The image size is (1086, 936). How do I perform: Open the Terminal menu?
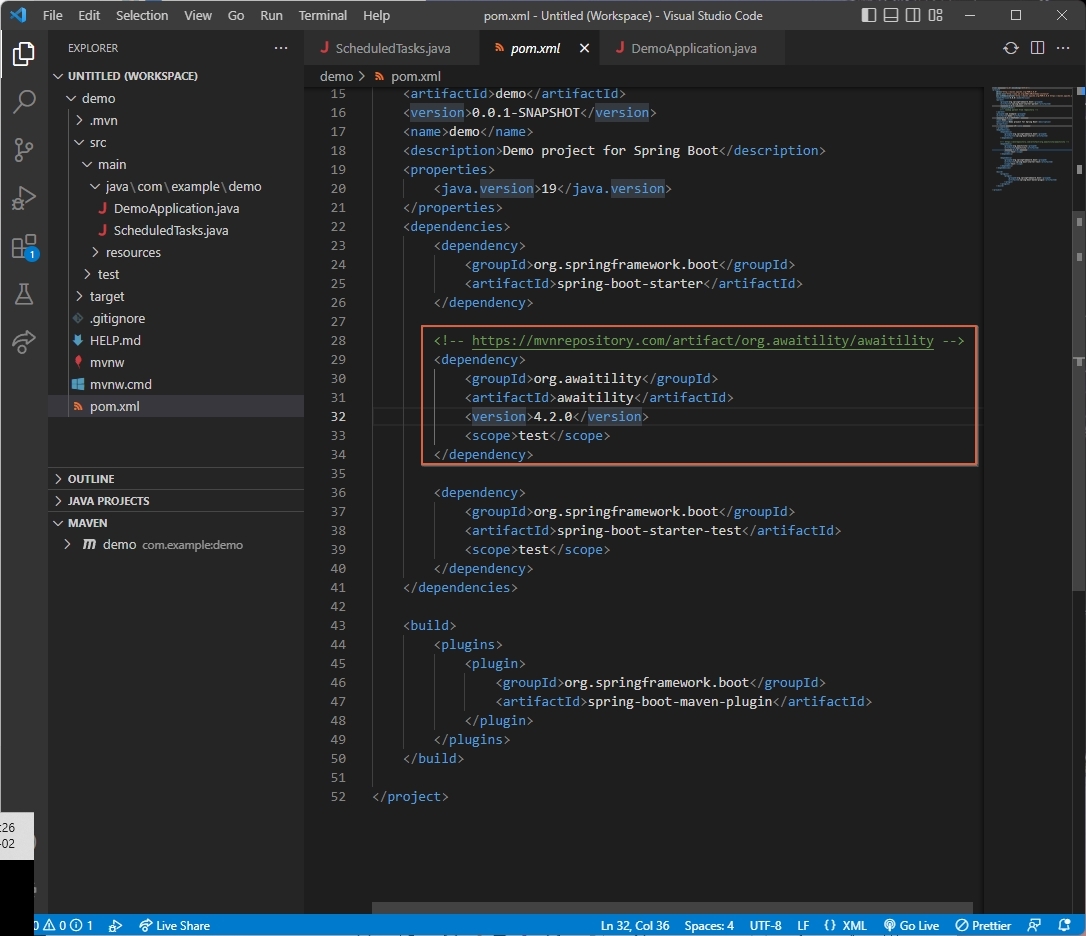click(x=322, y=15)
